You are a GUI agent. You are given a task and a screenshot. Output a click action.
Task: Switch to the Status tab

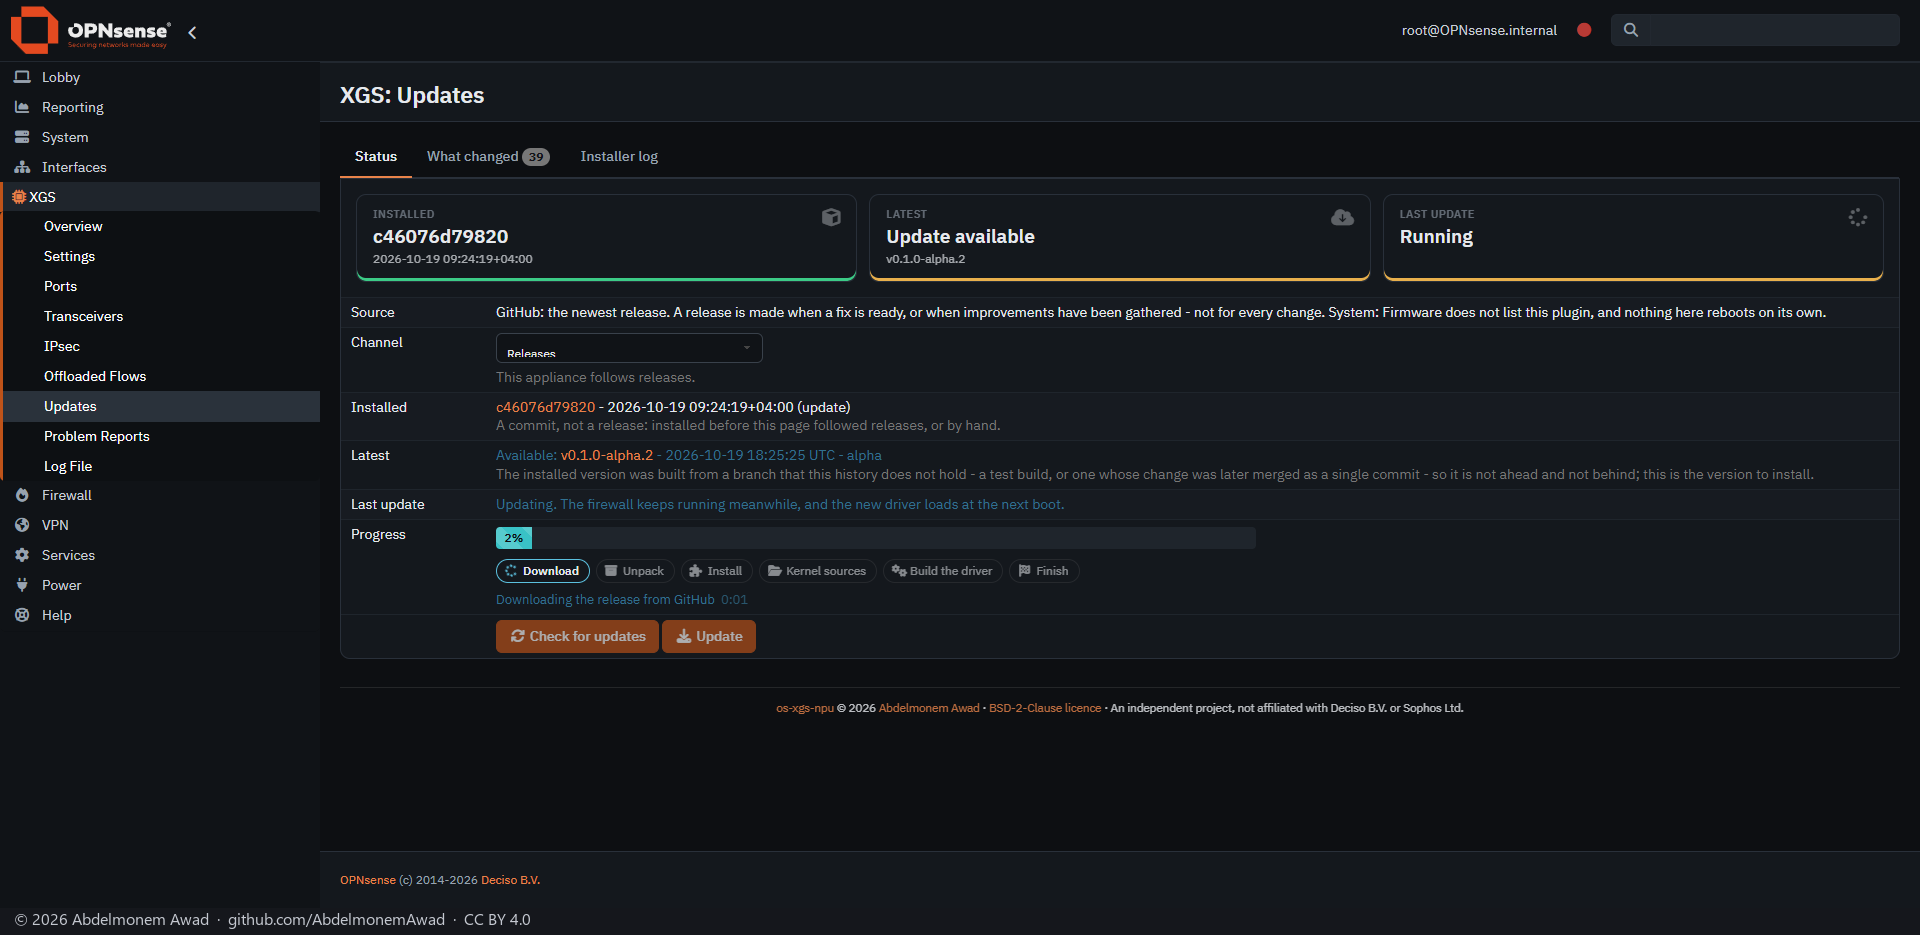pos(376,156)
